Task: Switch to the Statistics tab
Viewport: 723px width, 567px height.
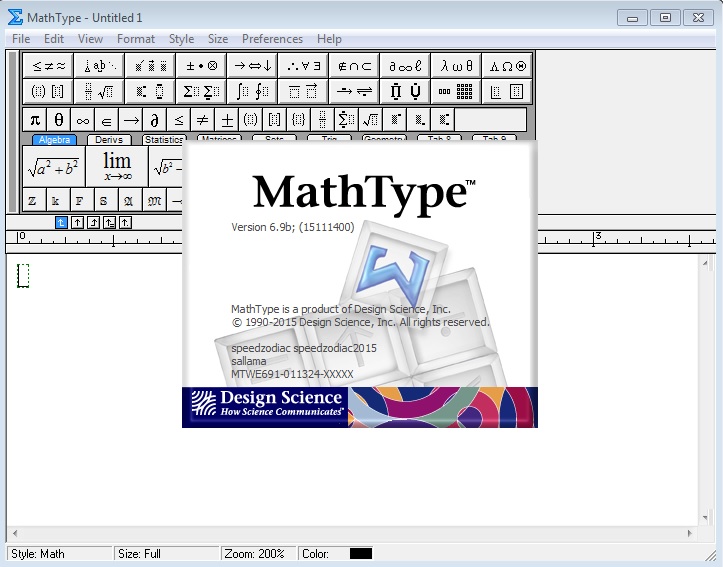Action: (164, 140)
